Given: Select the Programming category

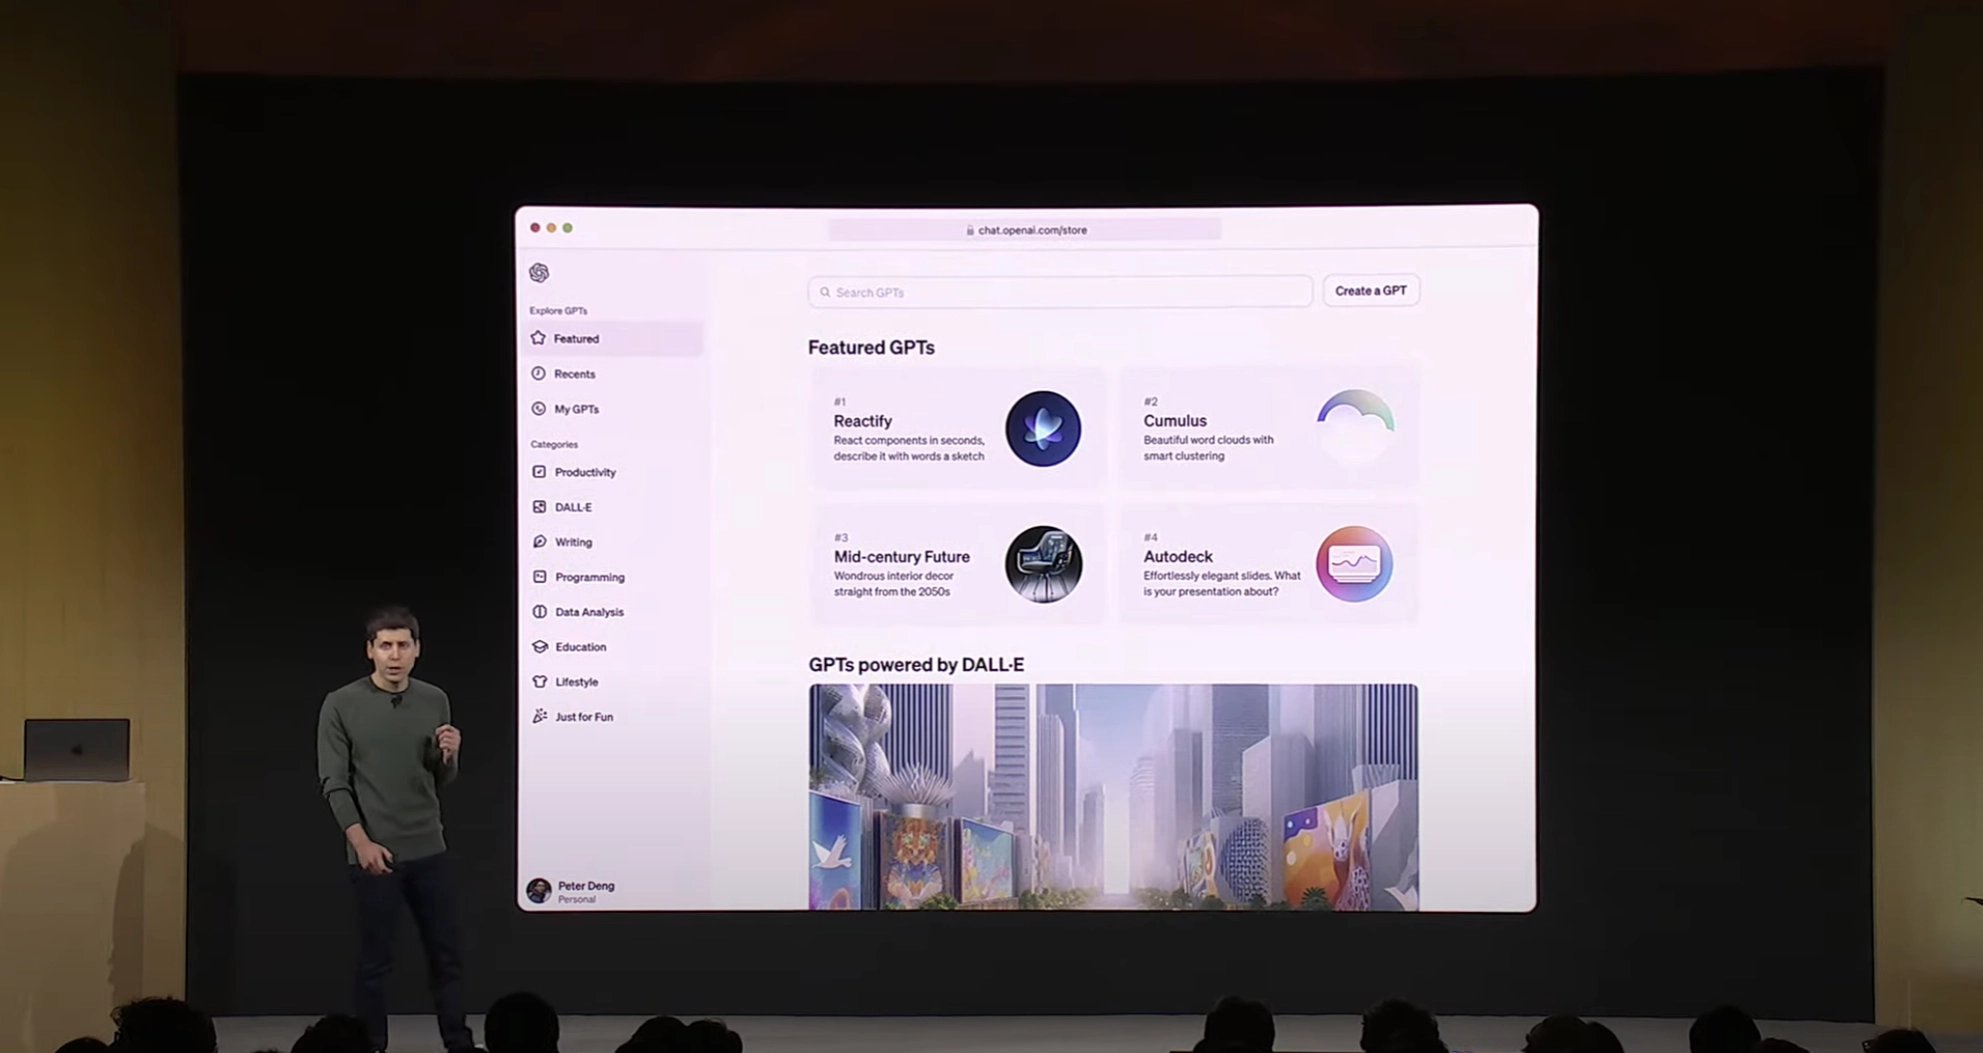Looking at the screenshot, I should click(x=614, y=577).
